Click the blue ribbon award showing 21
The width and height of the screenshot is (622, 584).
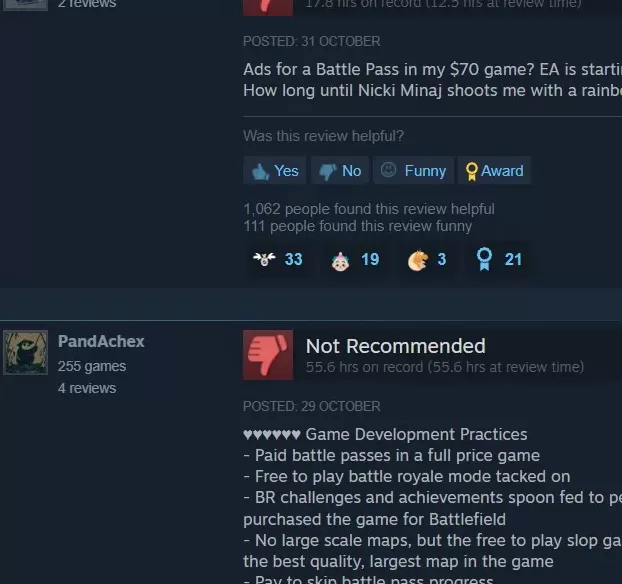(x=499, y=259)
